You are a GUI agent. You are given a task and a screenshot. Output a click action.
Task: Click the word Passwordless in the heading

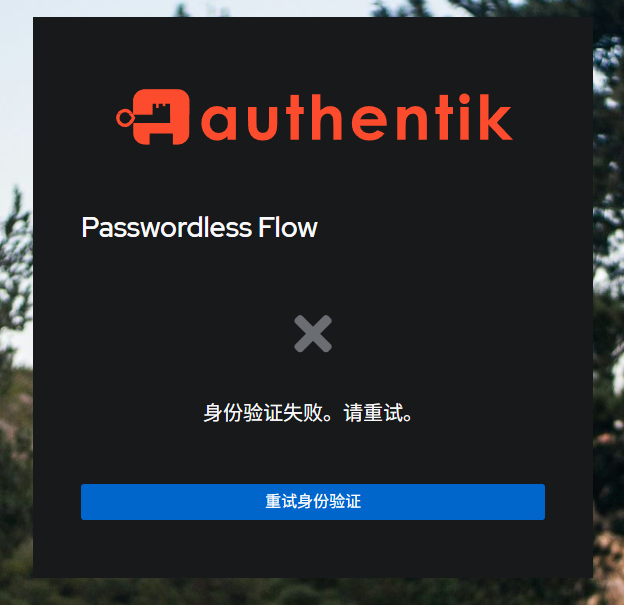167,228
